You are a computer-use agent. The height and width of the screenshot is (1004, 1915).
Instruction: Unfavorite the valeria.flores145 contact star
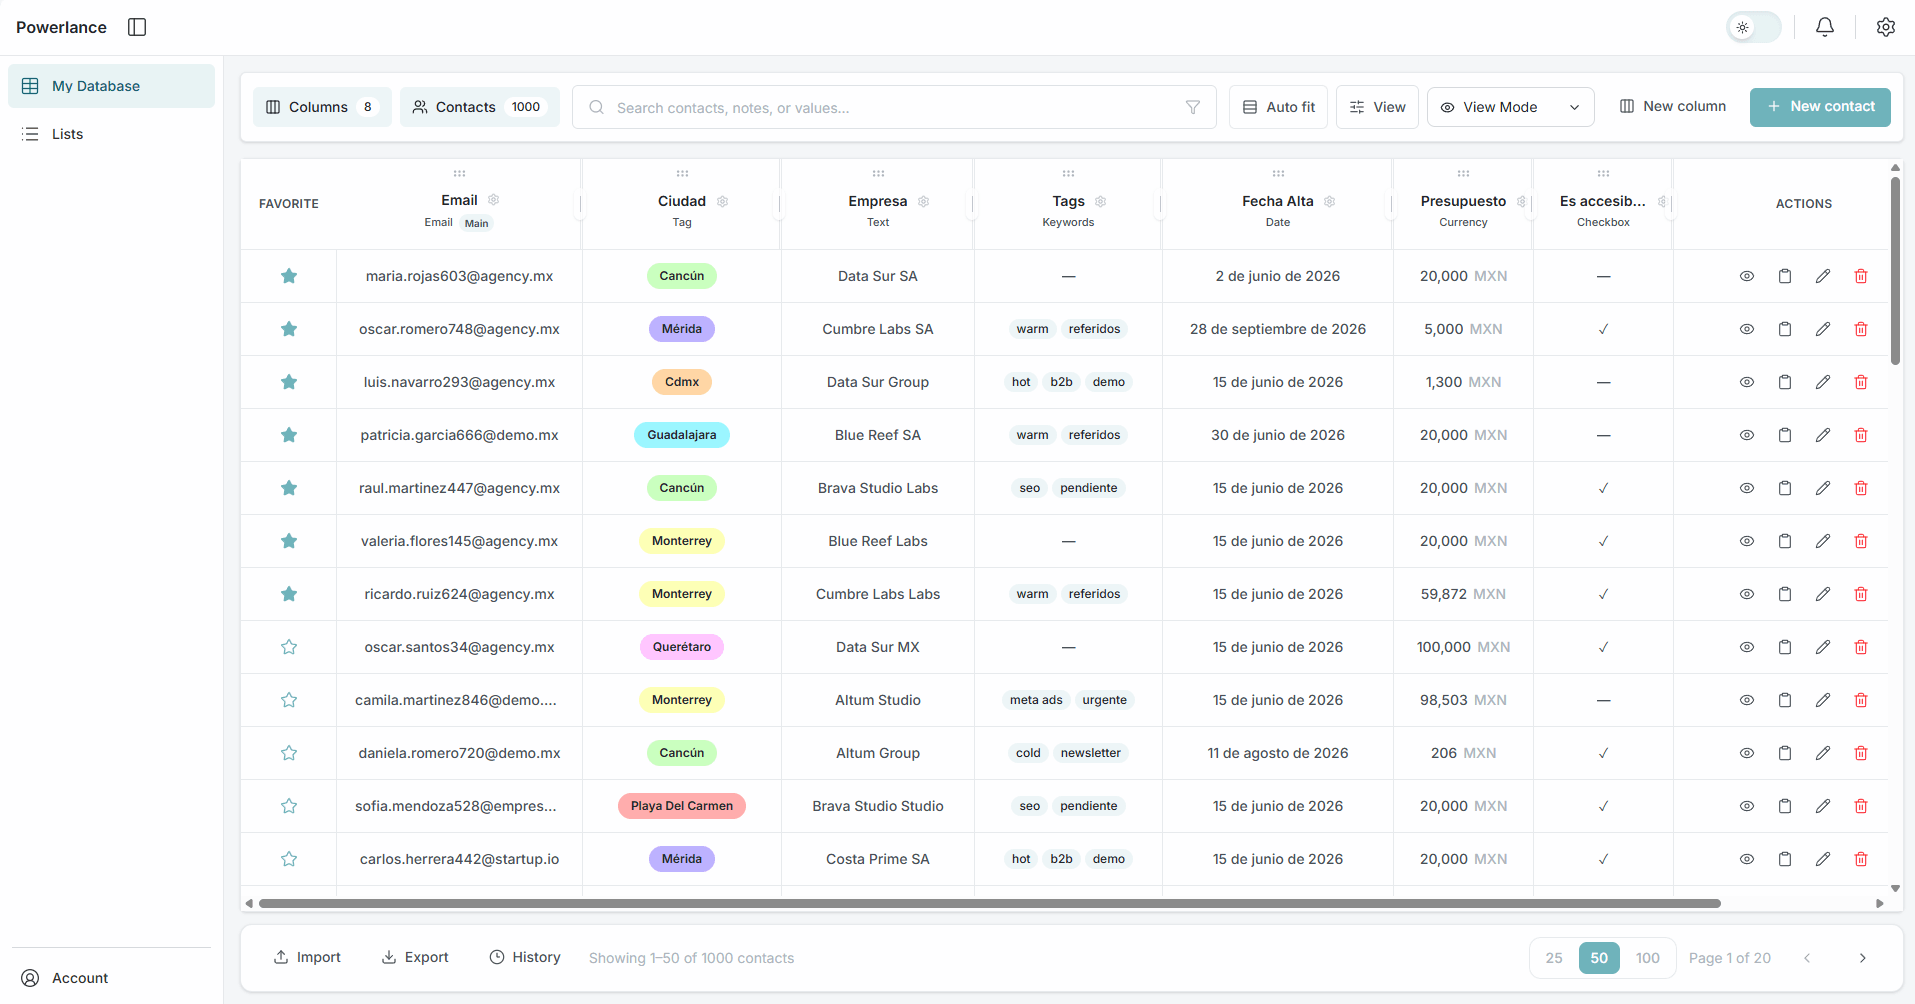[289, 541]
